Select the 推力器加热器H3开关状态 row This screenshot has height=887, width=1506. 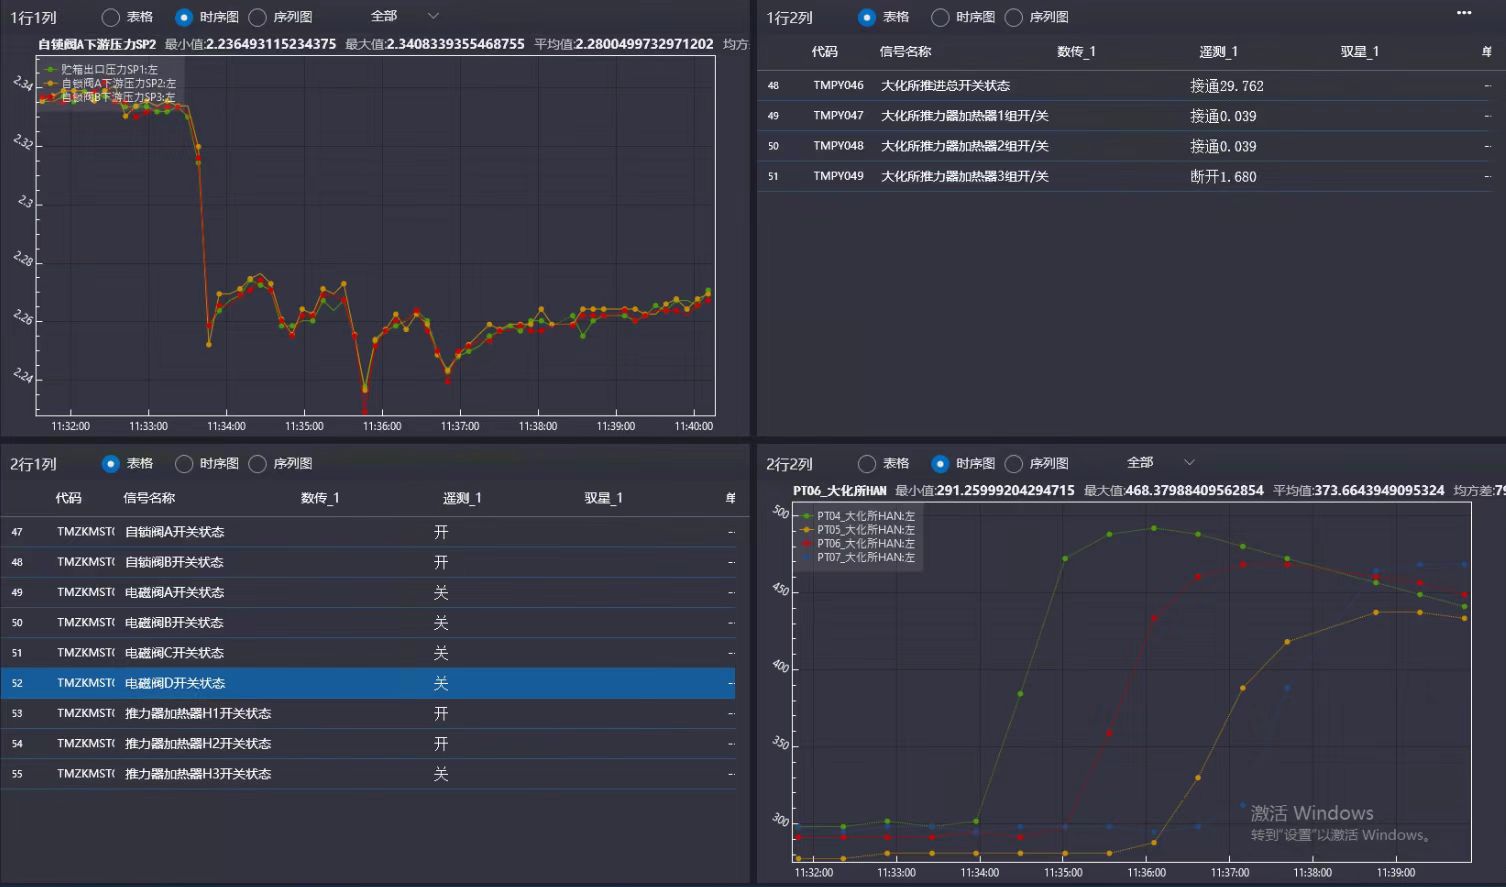(197, 774)
